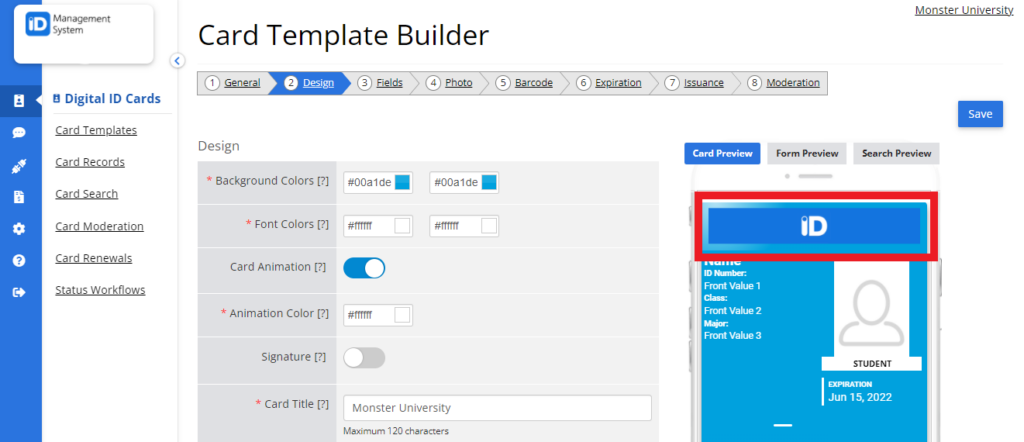
Task: Enable the Signature toggle
Action: (364, 358)
